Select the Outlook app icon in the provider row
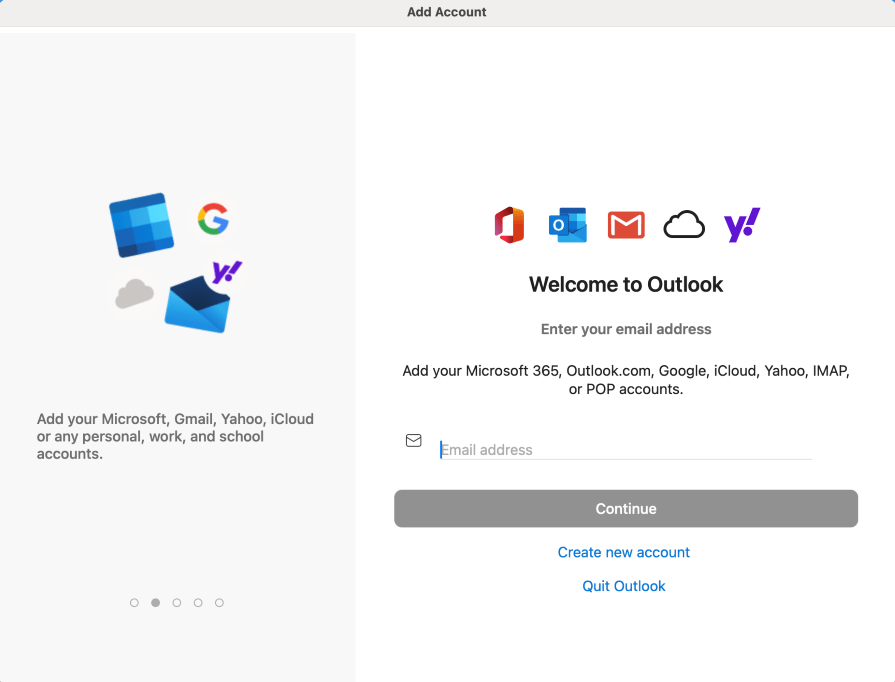Screen dimensions: 895x682 click(567, 224)
